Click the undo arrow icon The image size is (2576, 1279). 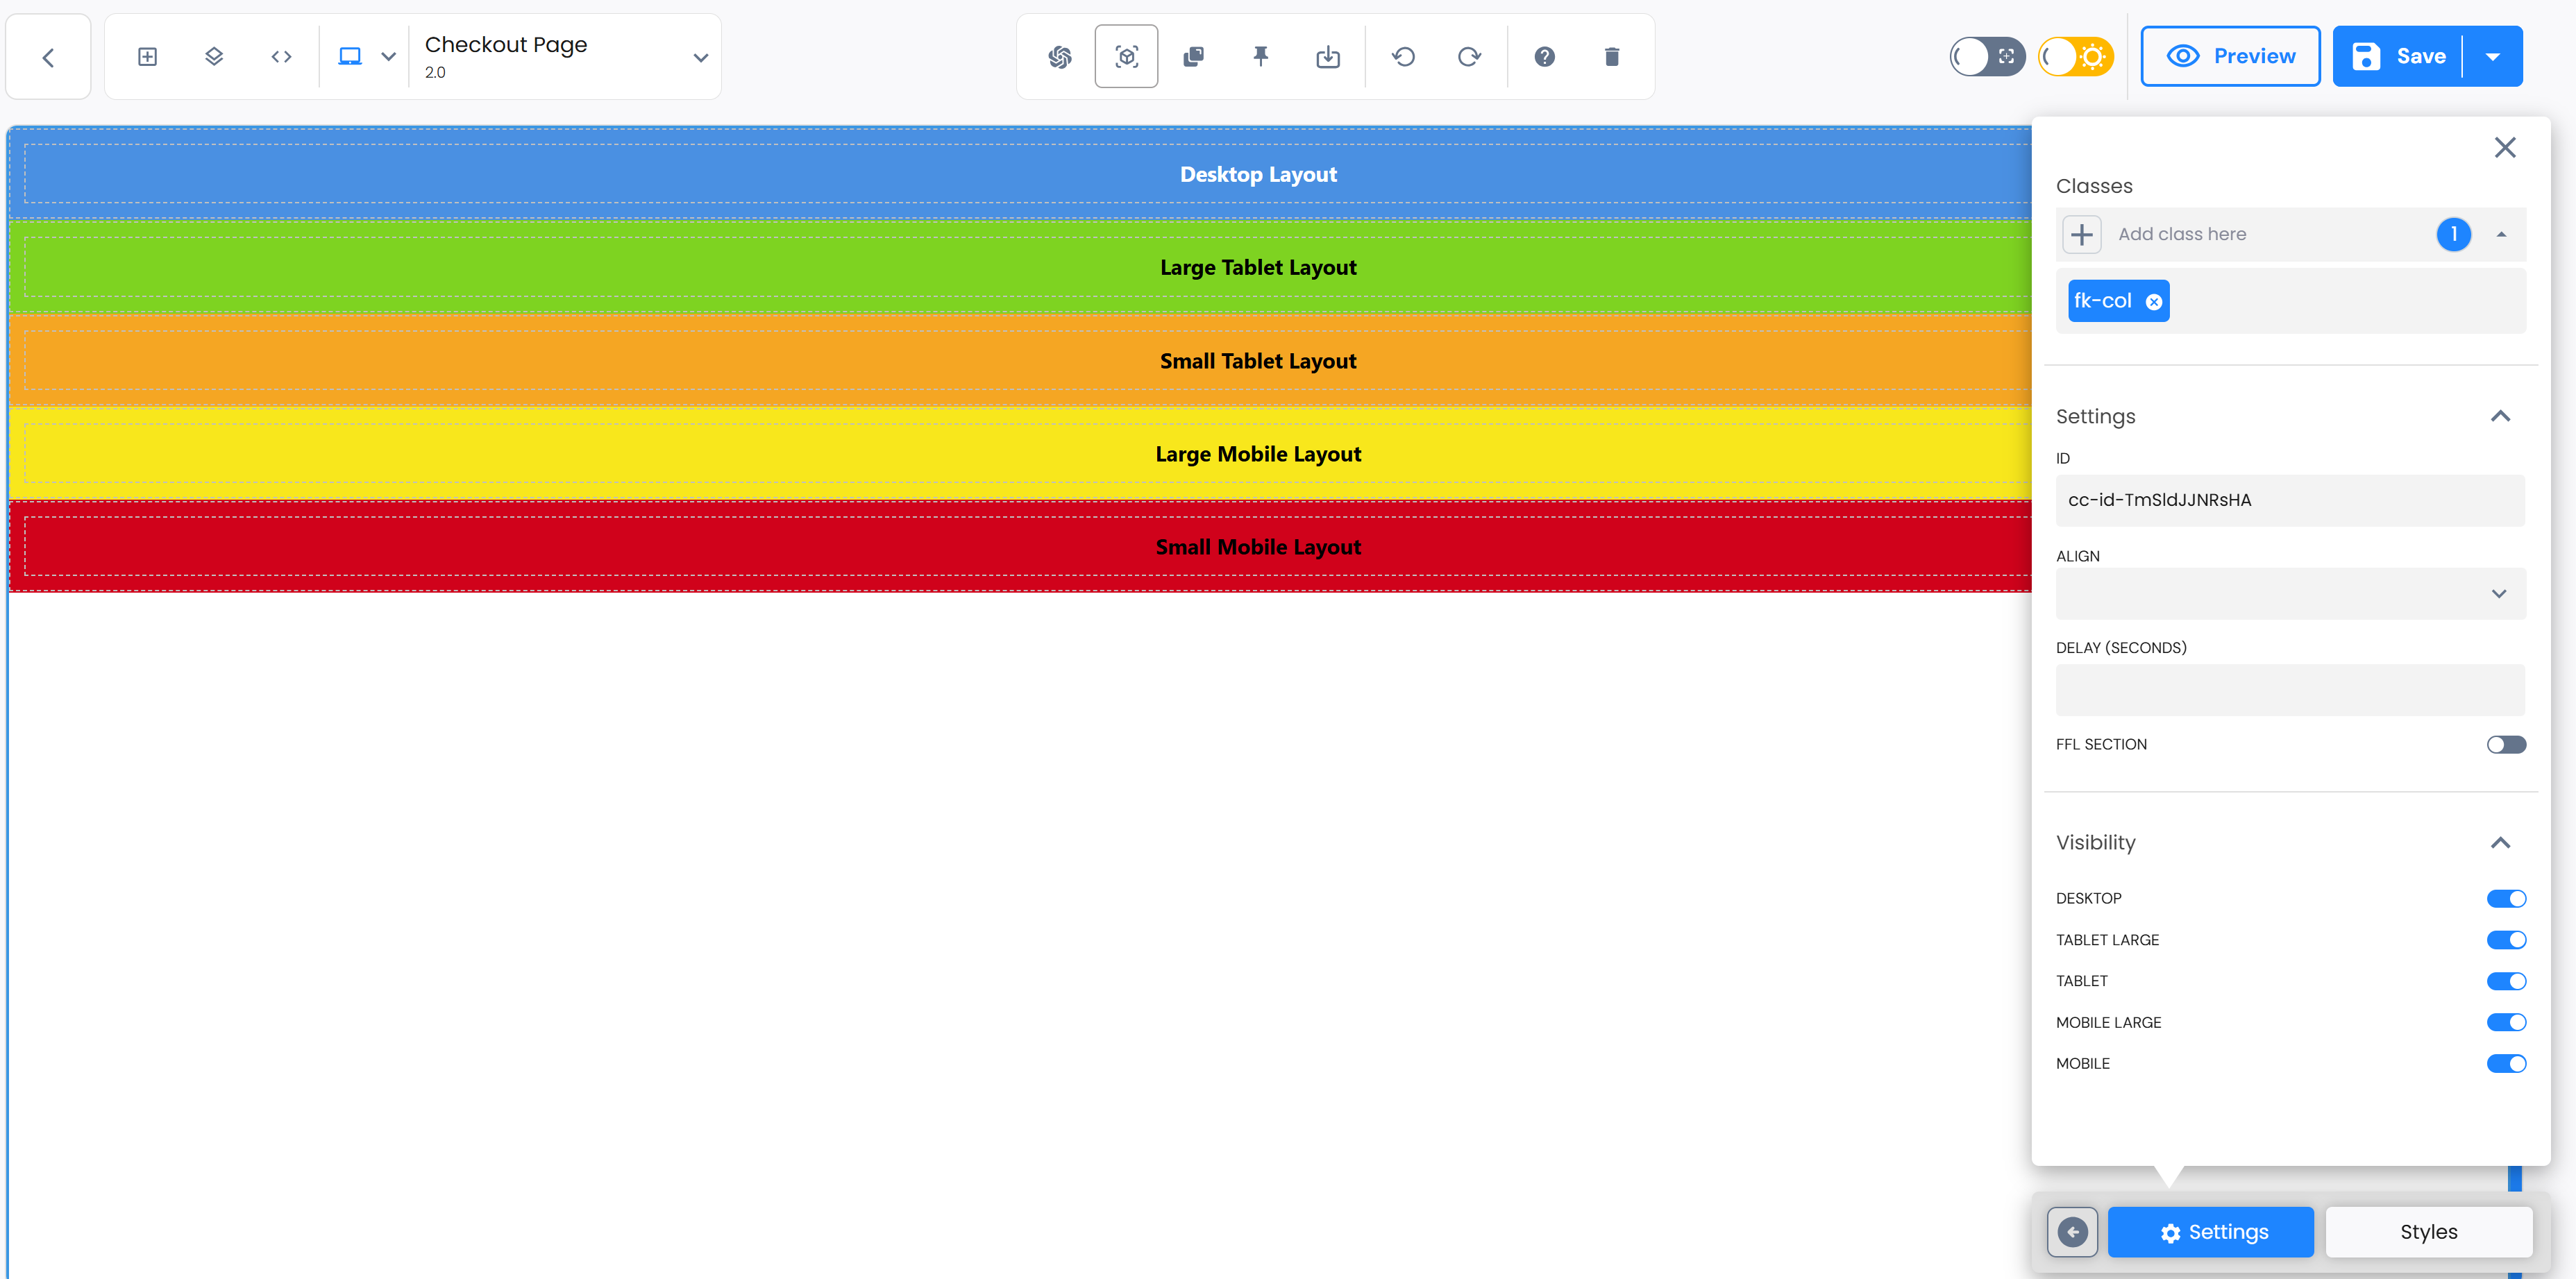(1403, 57)
